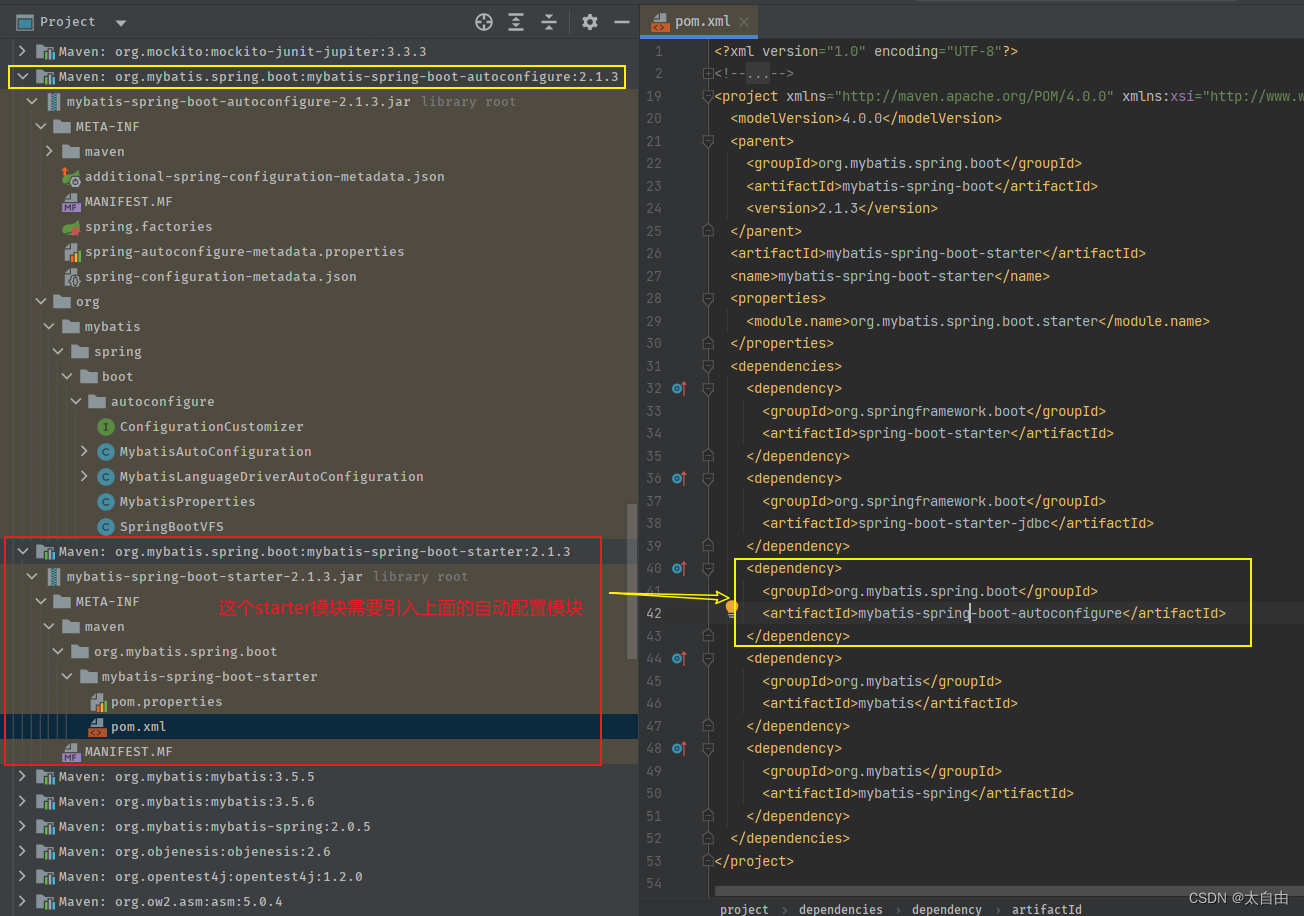Unfold the collapsed comment on line 2

click(x=708, y=73)
